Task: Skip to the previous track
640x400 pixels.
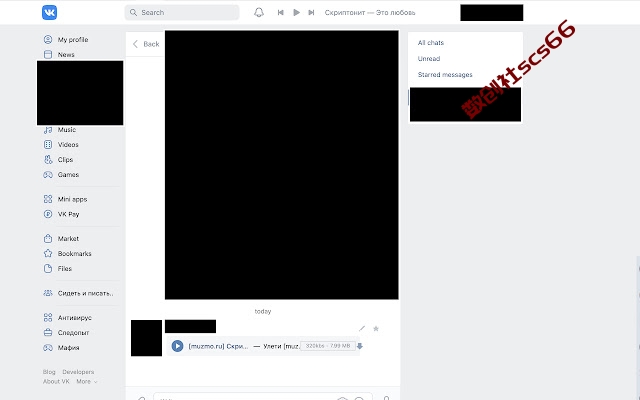Action: tap(280, 13)
